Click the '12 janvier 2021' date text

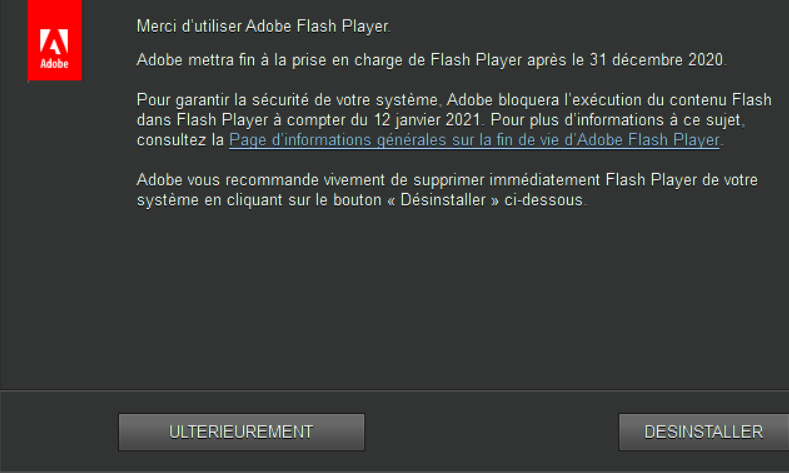(x=426, y=120)
